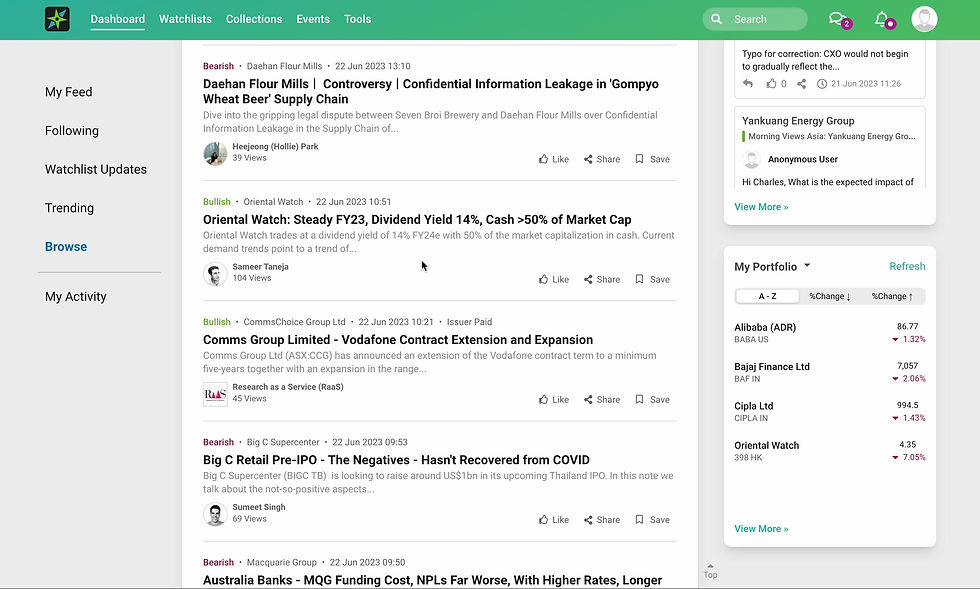Click the Top scroll-up arrow

tap(710, 570)
